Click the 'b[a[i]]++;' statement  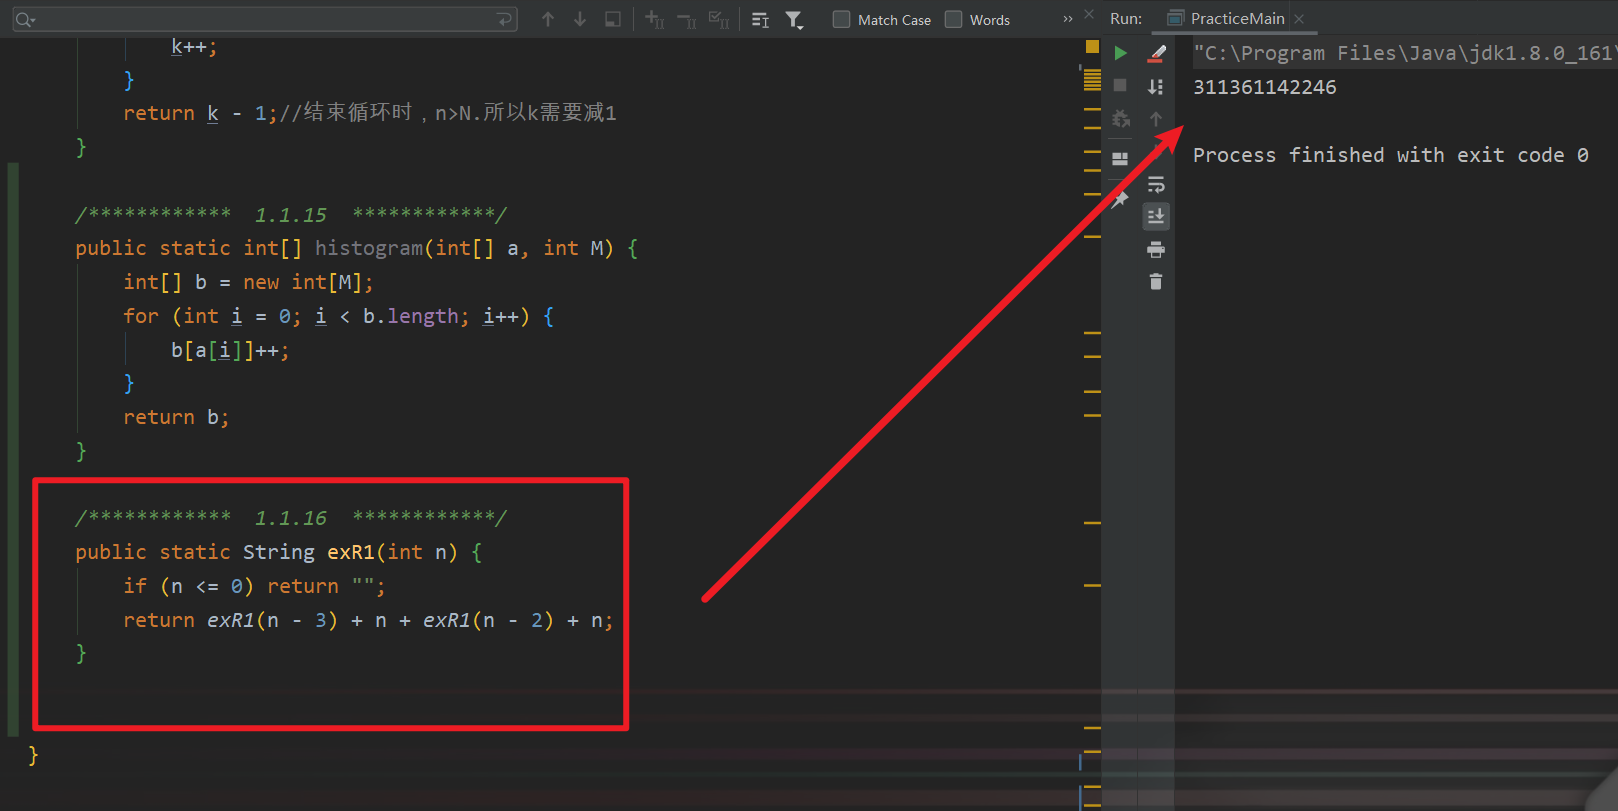click(230, 350)
